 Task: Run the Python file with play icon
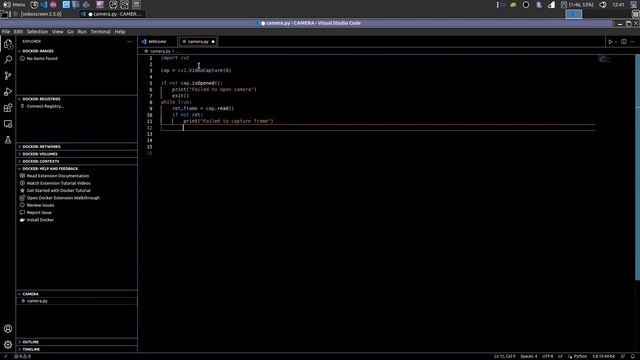click(x=610, y=42)
